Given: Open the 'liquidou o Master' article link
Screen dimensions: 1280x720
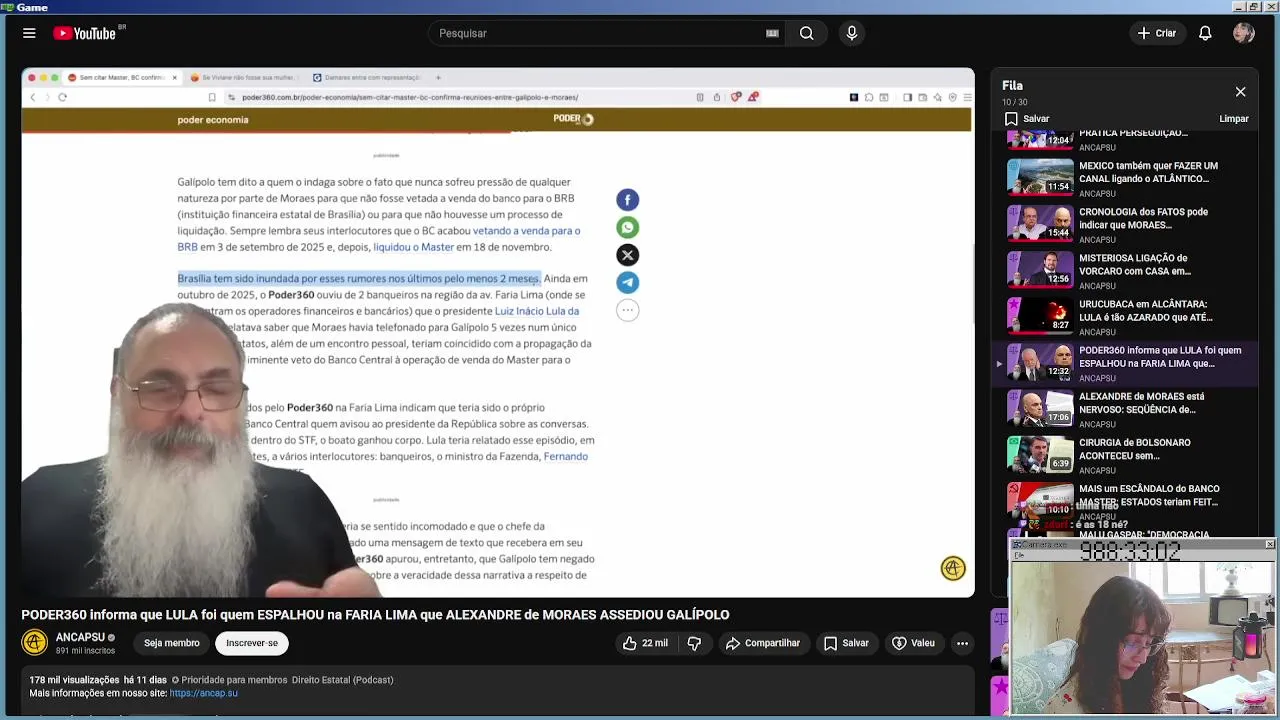Looking at the screenshot, I should (x=413, y=247).
